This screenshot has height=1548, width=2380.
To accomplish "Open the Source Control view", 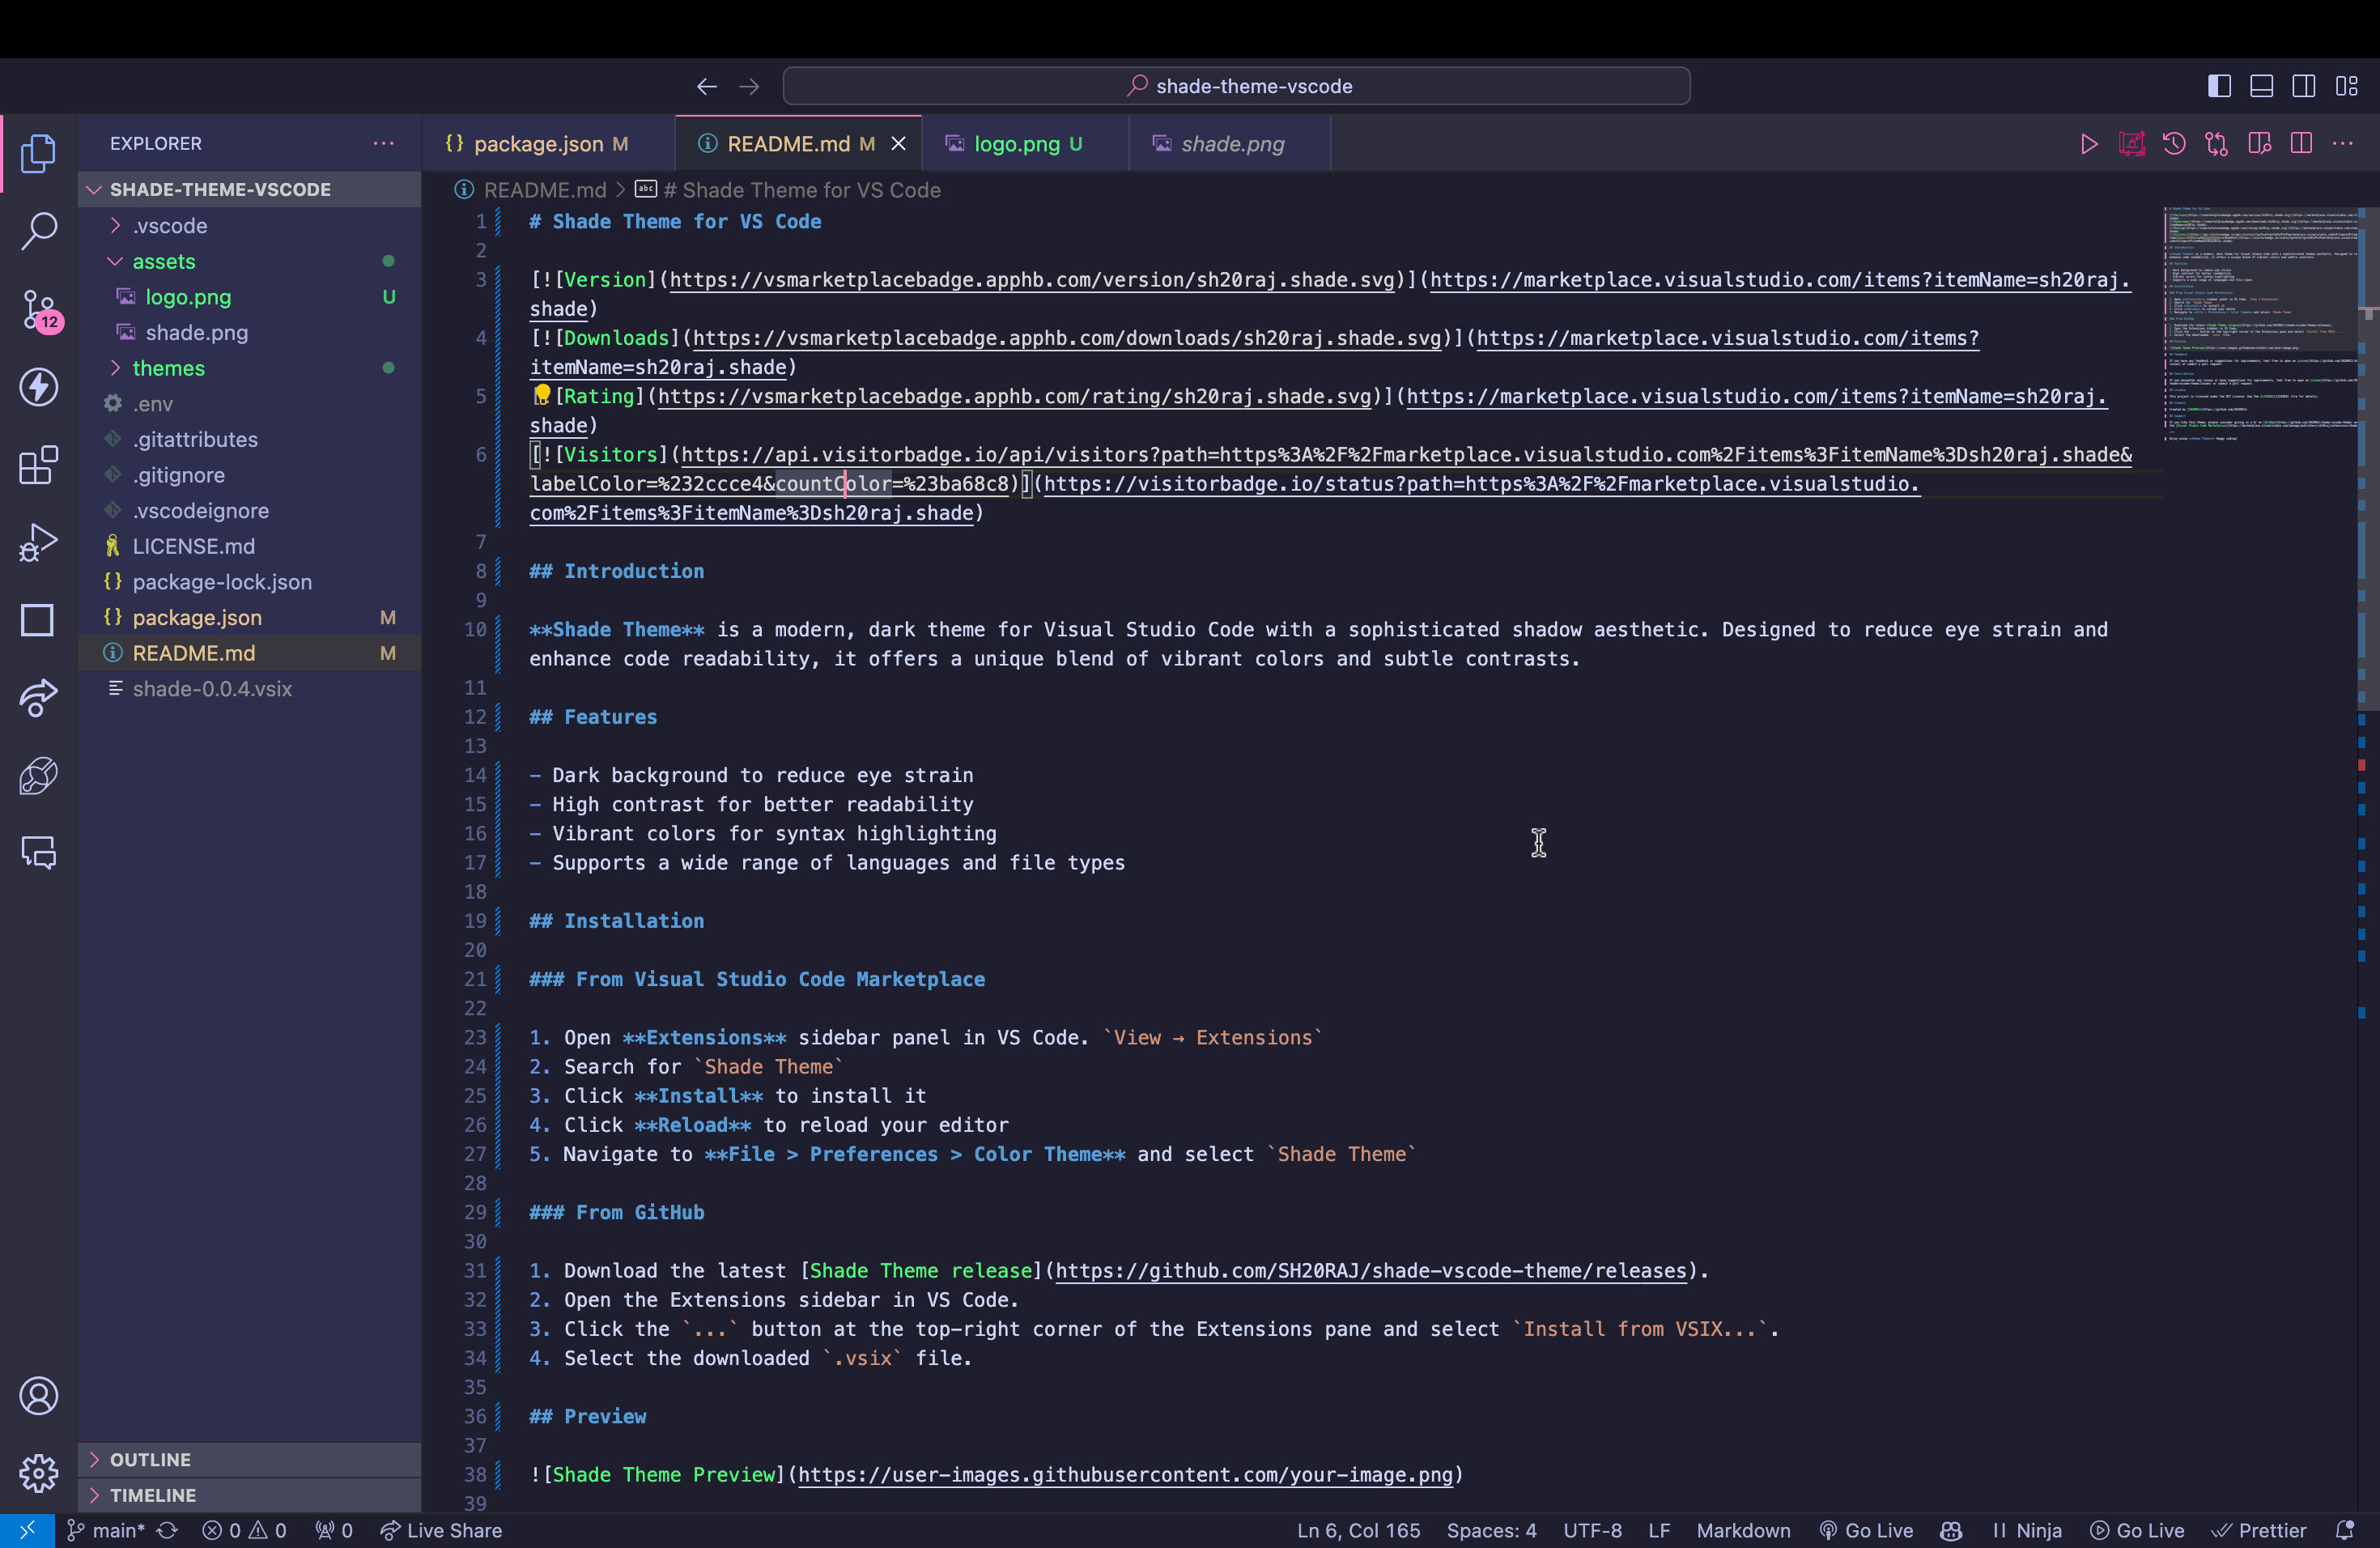I will coord(39,309).
